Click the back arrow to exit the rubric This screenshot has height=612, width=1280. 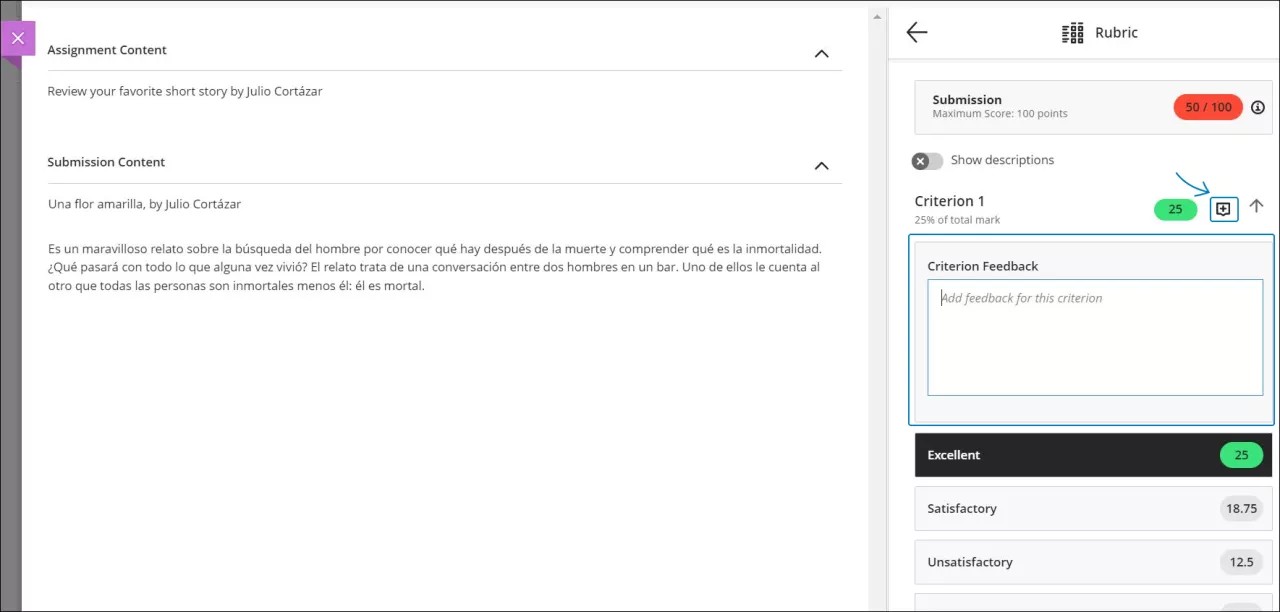[x=916, y=32]
